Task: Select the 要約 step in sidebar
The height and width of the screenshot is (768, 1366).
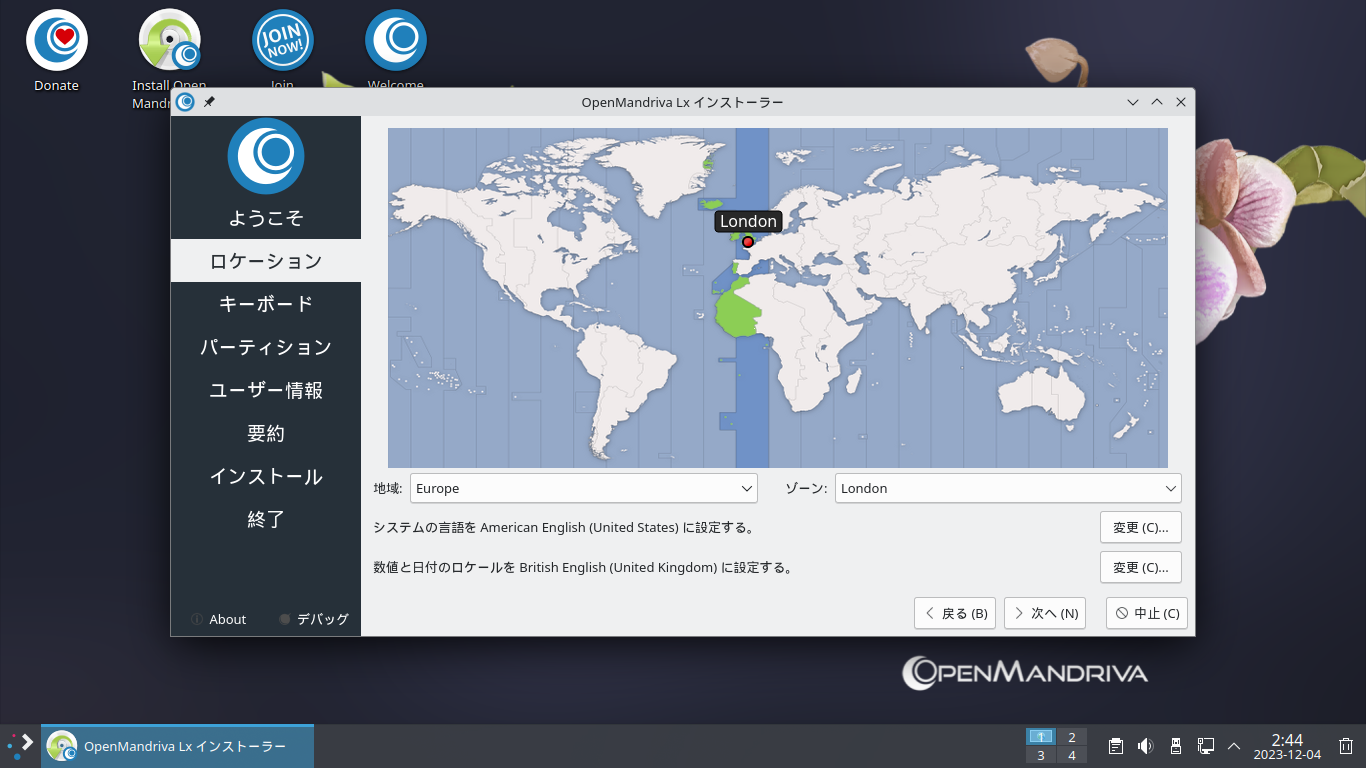Action: pos(266,433)
